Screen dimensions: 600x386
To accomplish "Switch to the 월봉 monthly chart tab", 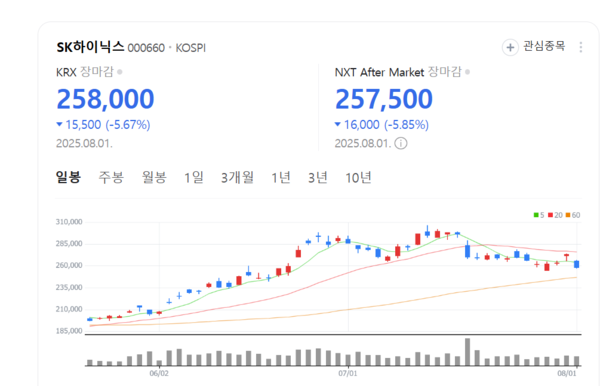I will pyautogui.click(x=154, y=177).
